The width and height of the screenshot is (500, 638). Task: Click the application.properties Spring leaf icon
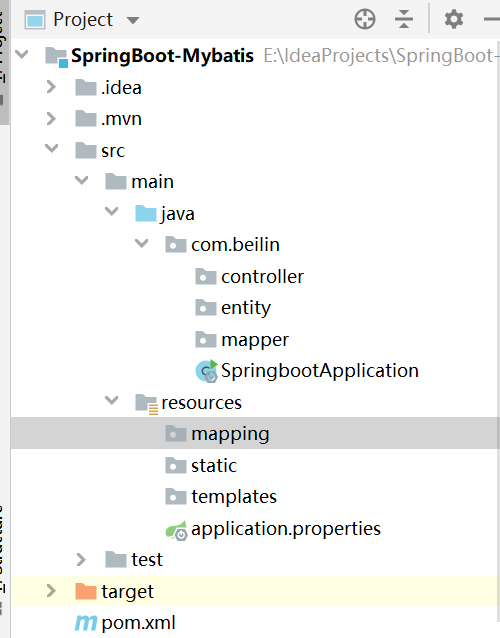pos(177,530)
